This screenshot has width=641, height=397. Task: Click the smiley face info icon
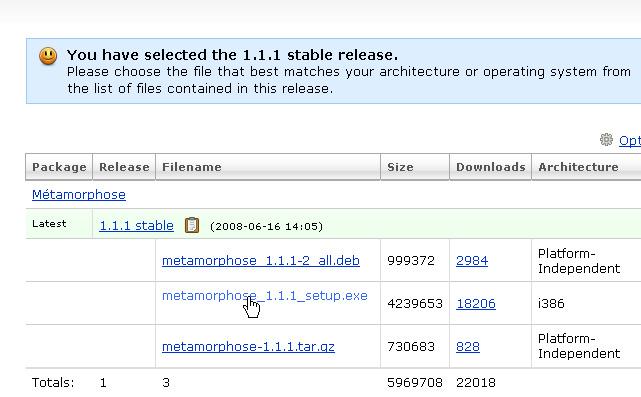48,56
